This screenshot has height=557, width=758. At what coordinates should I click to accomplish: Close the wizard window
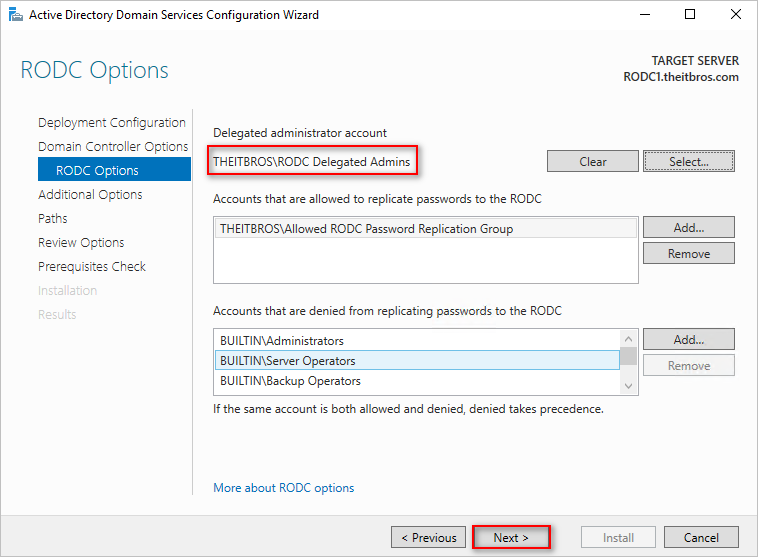(x=736, y=15)
